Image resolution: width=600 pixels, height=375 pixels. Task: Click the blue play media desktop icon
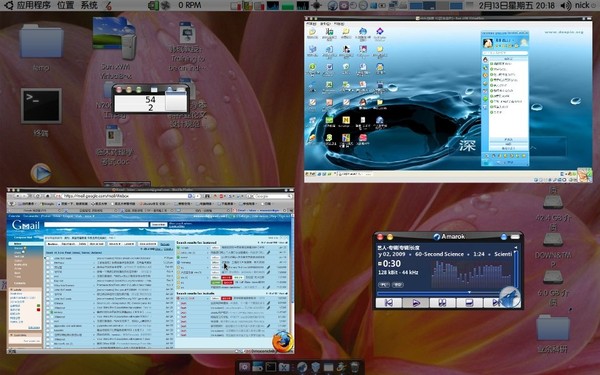click(41, 173)
